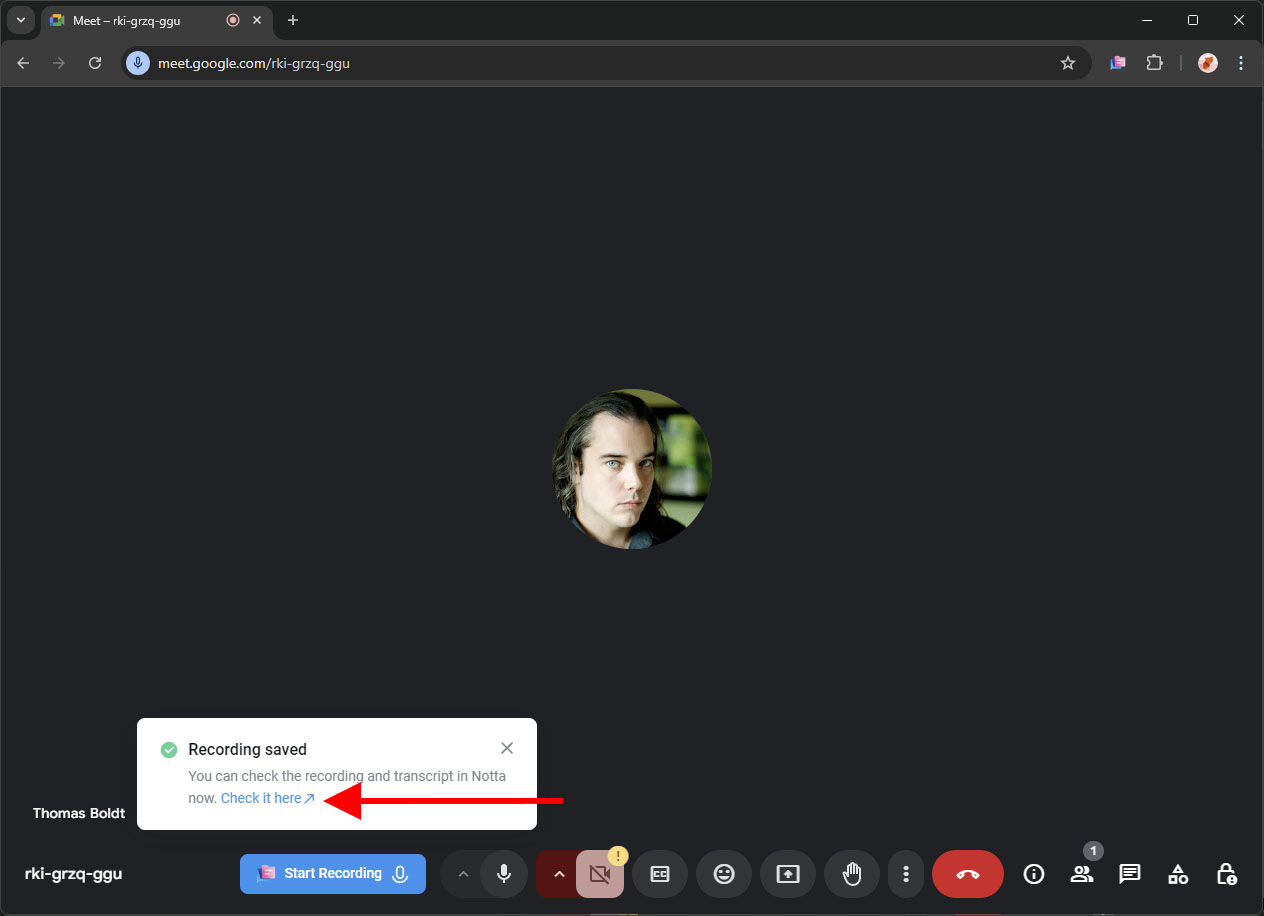Viewport: 1264px width, 916px height.
Task: Dismiss the Recording saved notification
Action: pos(507,748)
